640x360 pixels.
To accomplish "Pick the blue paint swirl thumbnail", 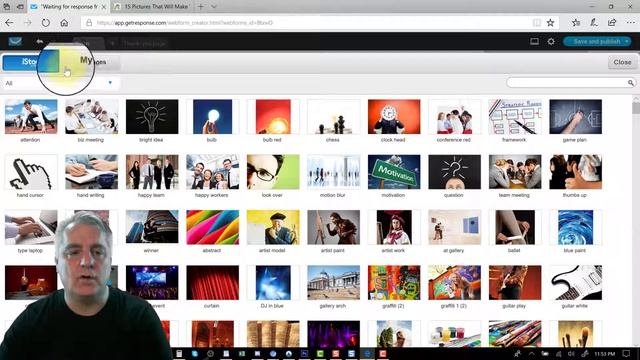I will 576,227.
